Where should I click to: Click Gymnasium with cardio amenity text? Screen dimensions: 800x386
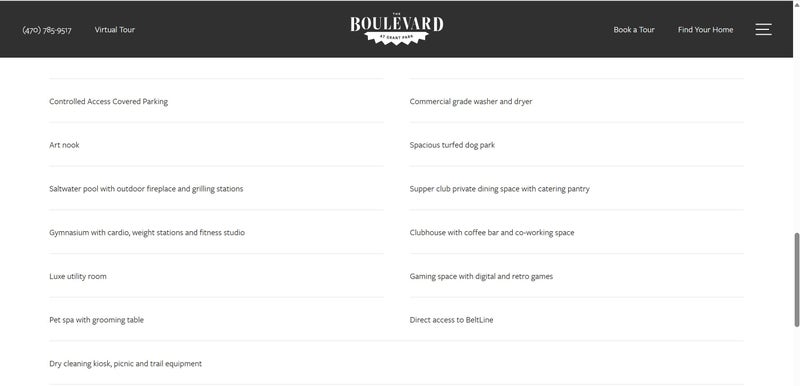(147, 233)
